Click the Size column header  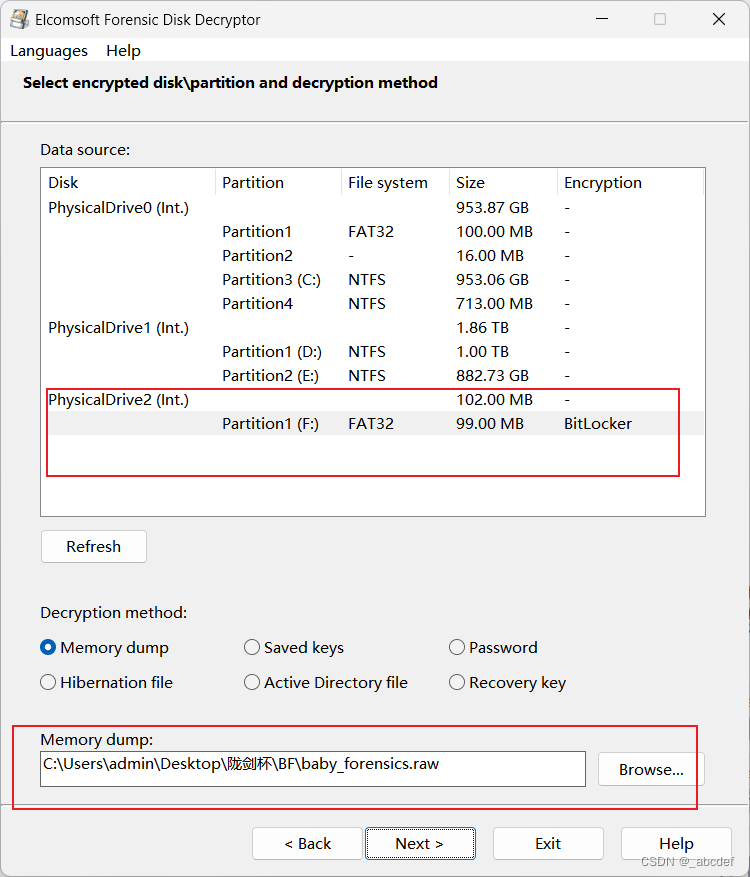(503, 182)
